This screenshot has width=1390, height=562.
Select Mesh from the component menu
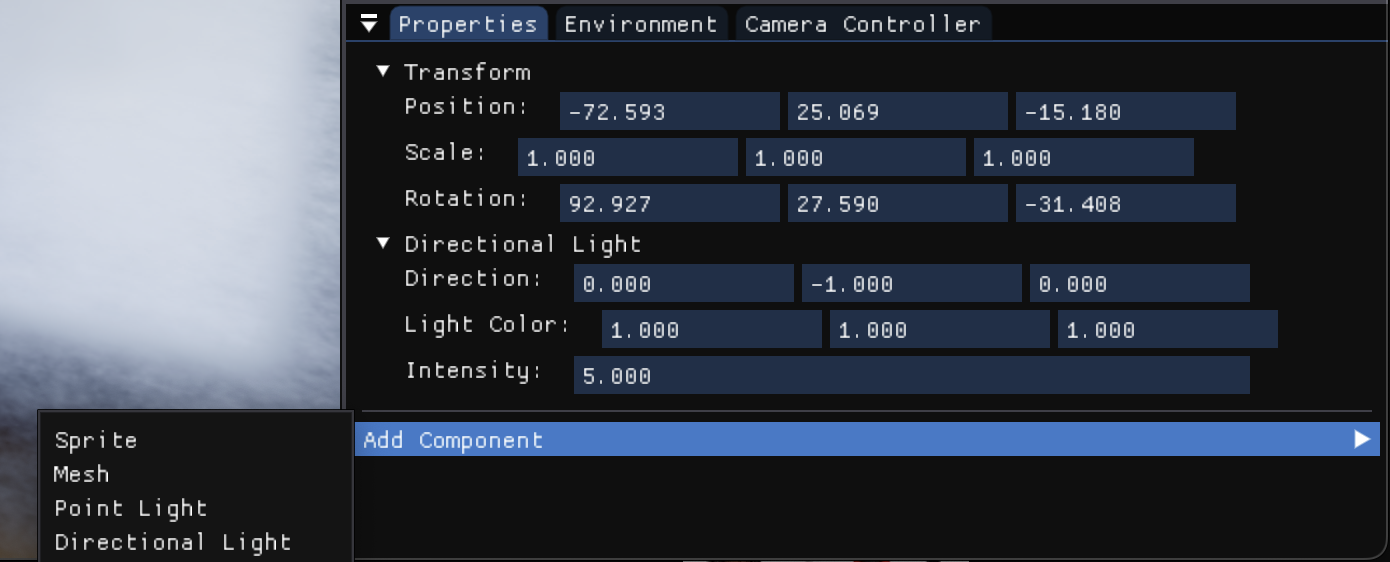point(81,474)
